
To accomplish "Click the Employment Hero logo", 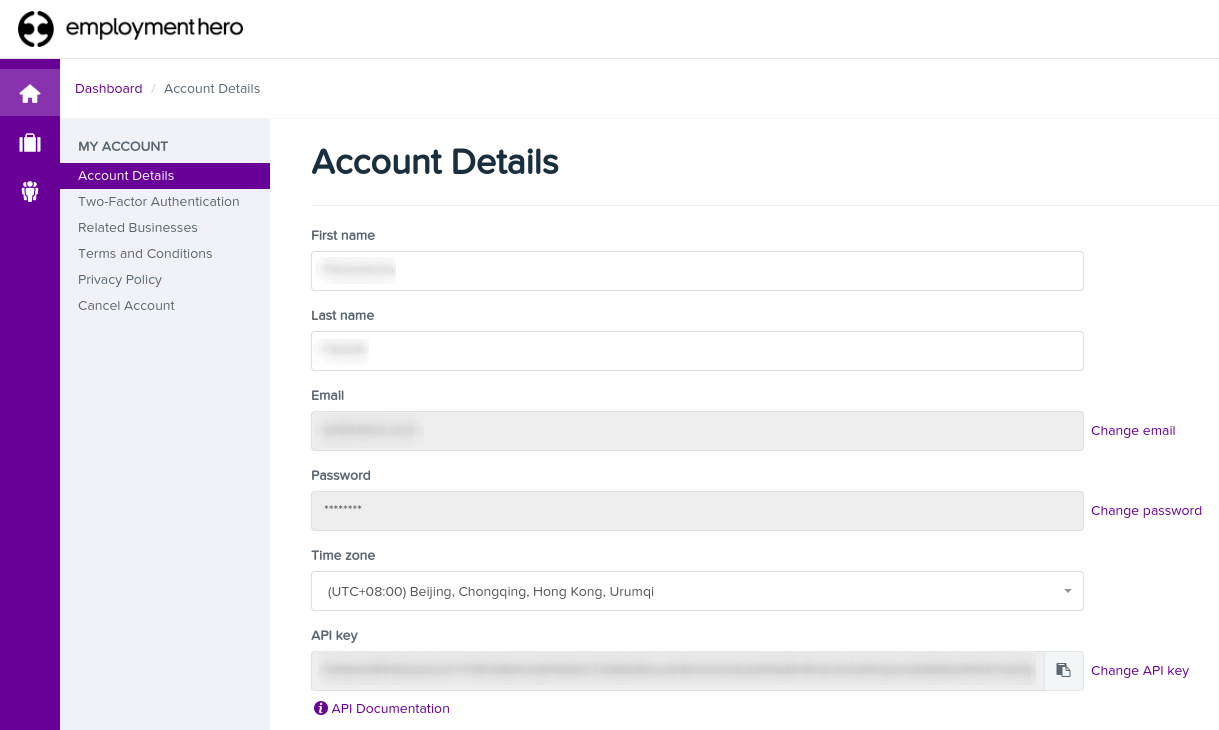I will pos(130,29).
